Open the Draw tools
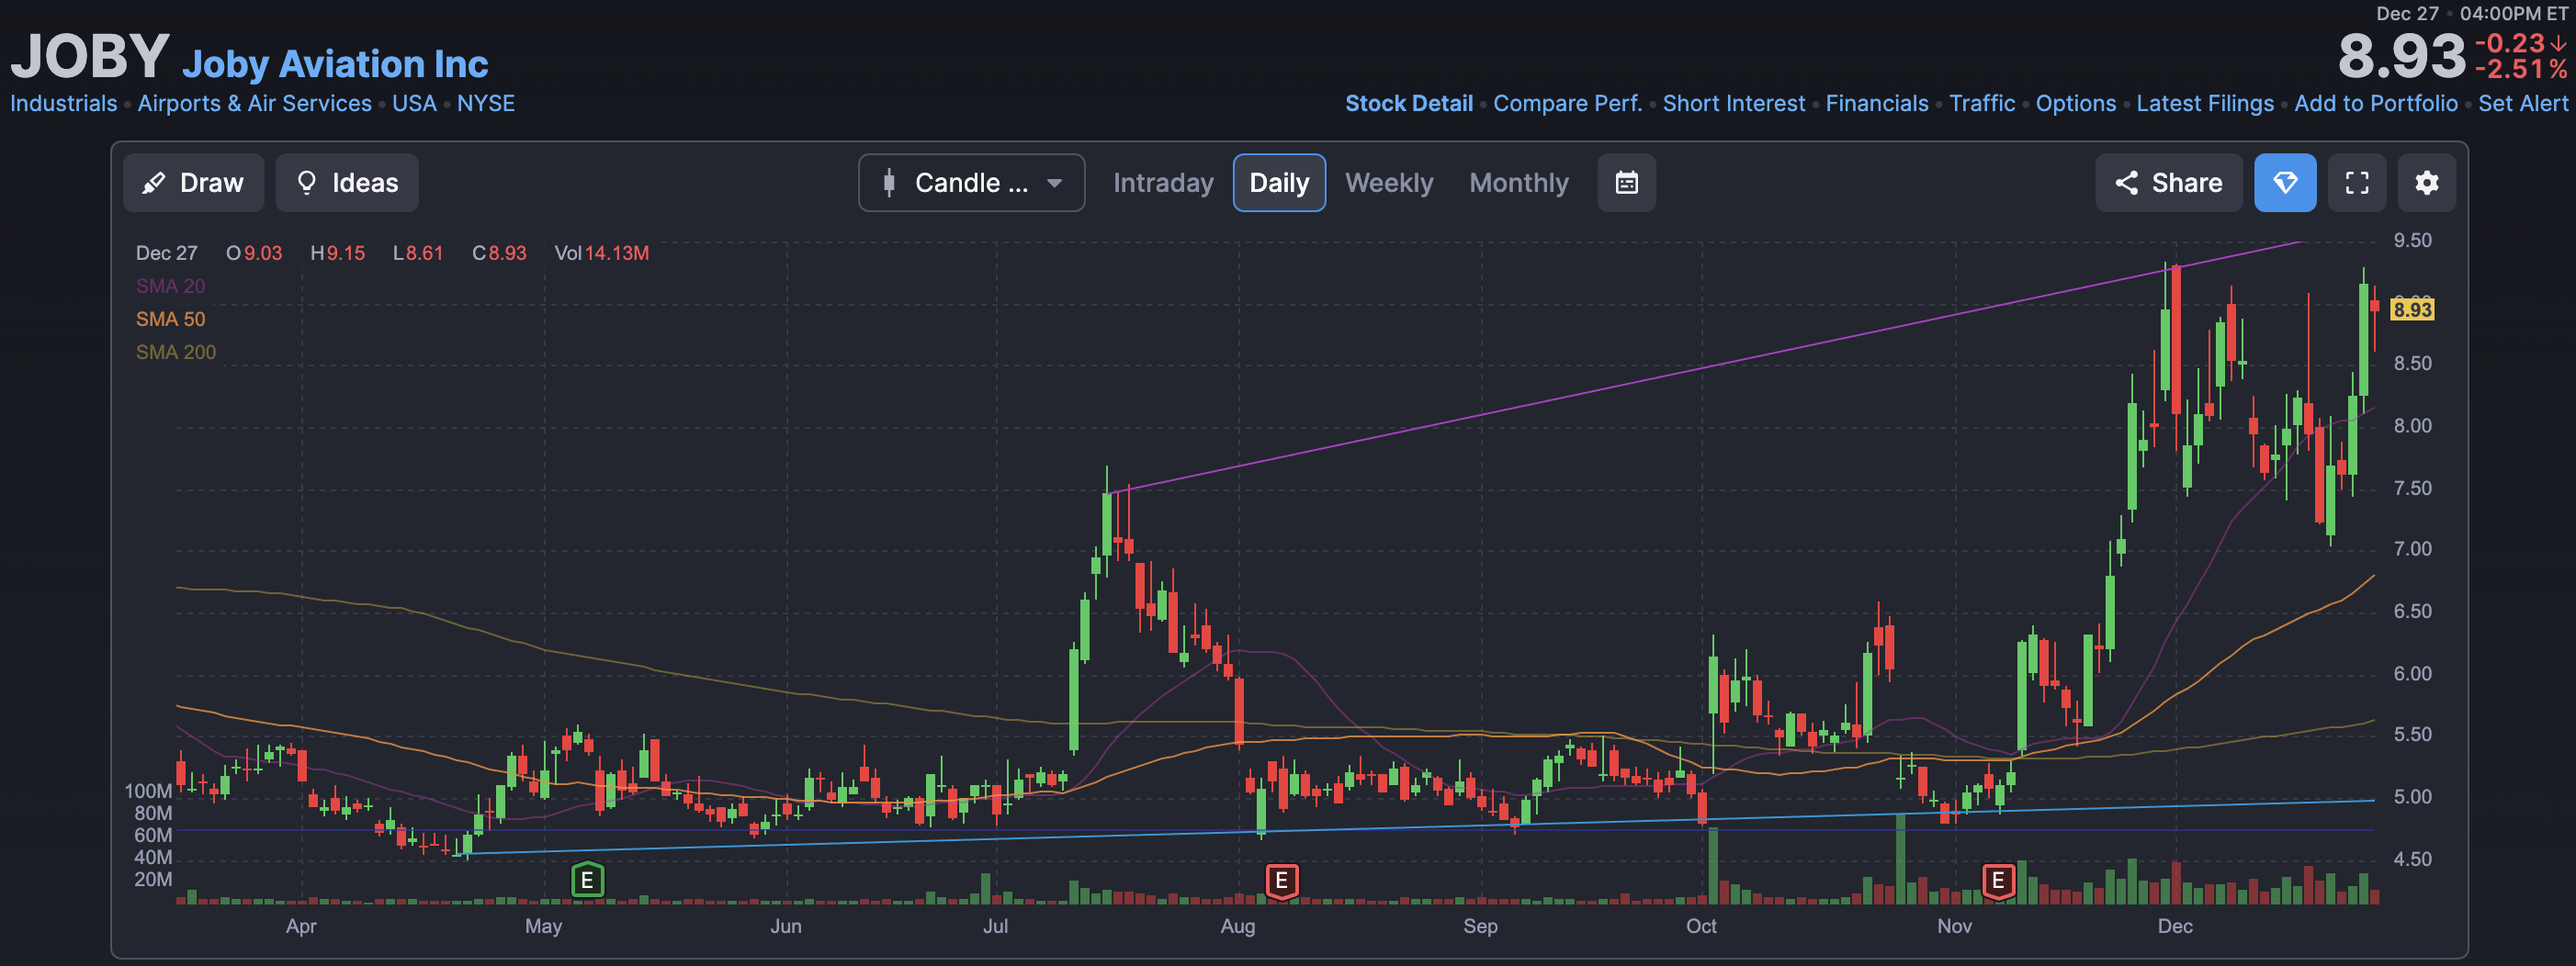 click(x=193, y=183)
